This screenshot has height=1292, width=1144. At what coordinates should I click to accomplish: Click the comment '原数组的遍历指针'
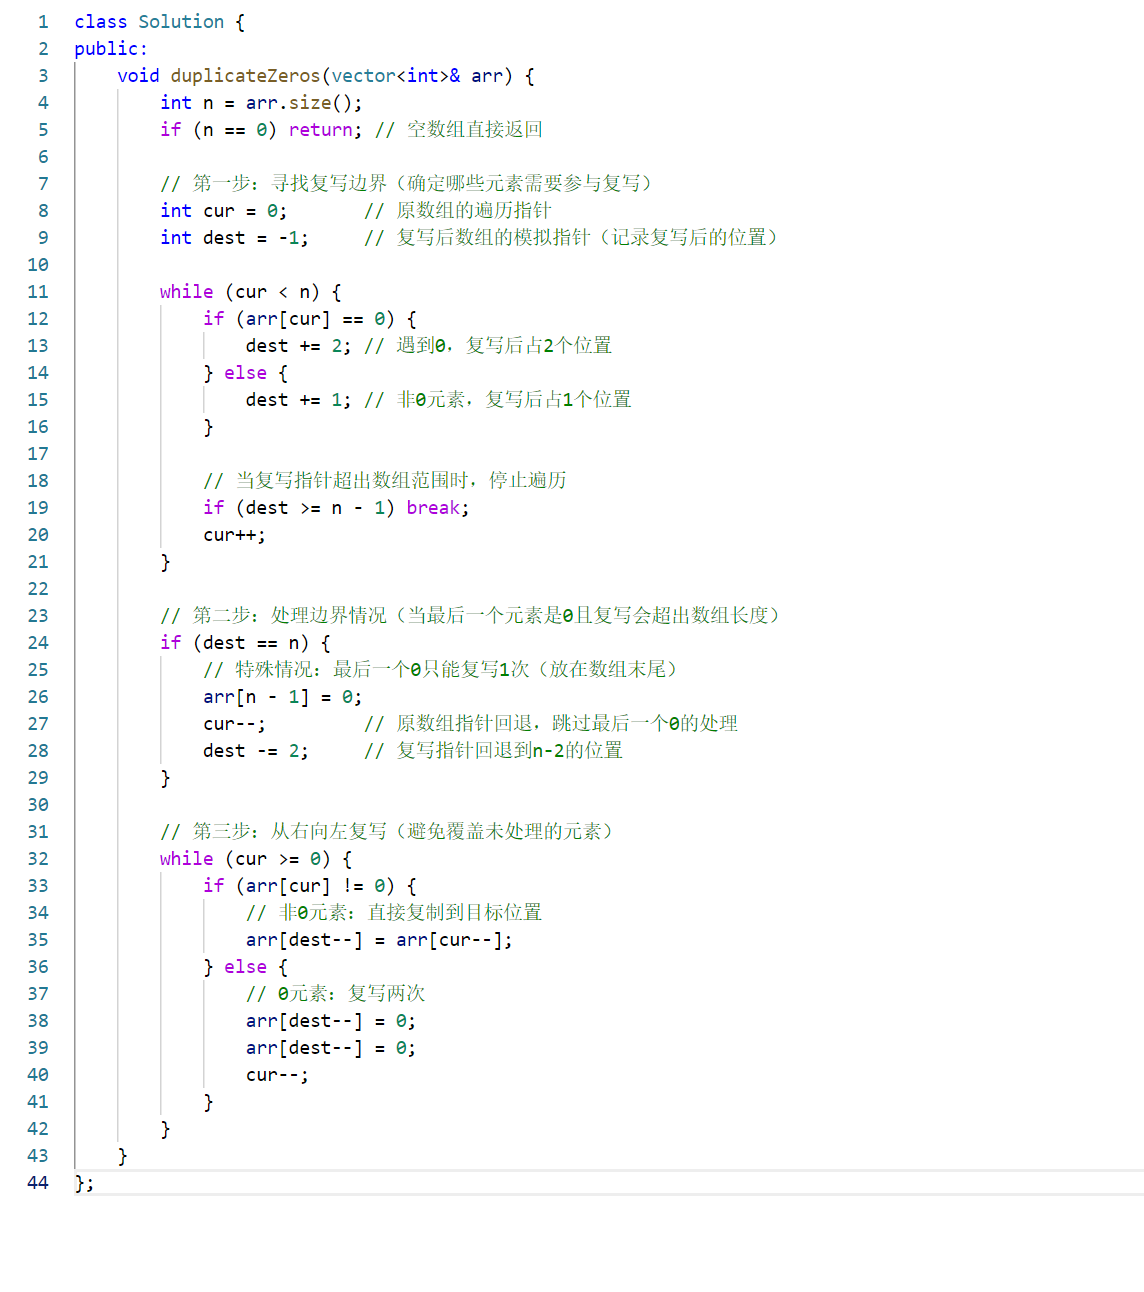[x=458, y=211]
